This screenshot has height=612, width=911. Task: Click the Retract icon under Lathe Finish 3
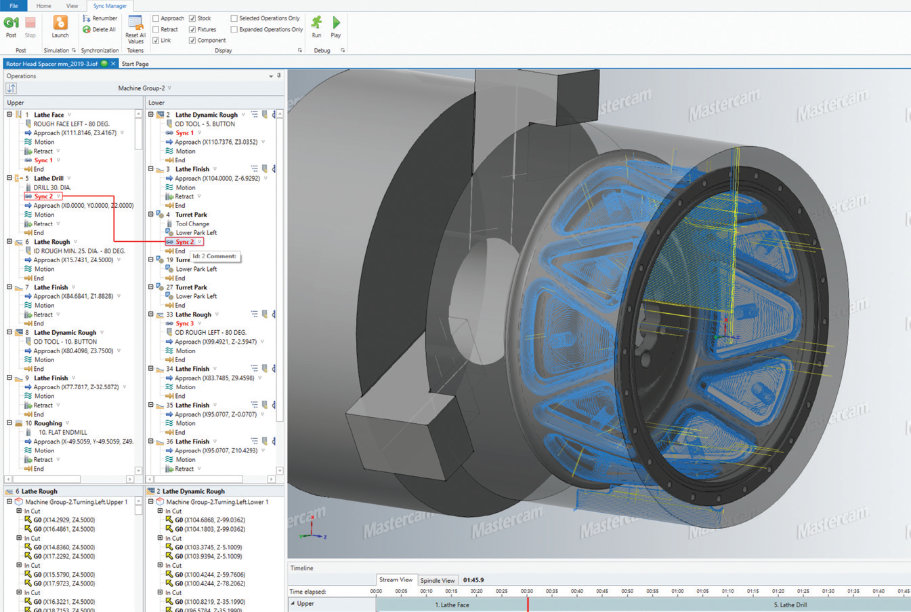(170, 196)
